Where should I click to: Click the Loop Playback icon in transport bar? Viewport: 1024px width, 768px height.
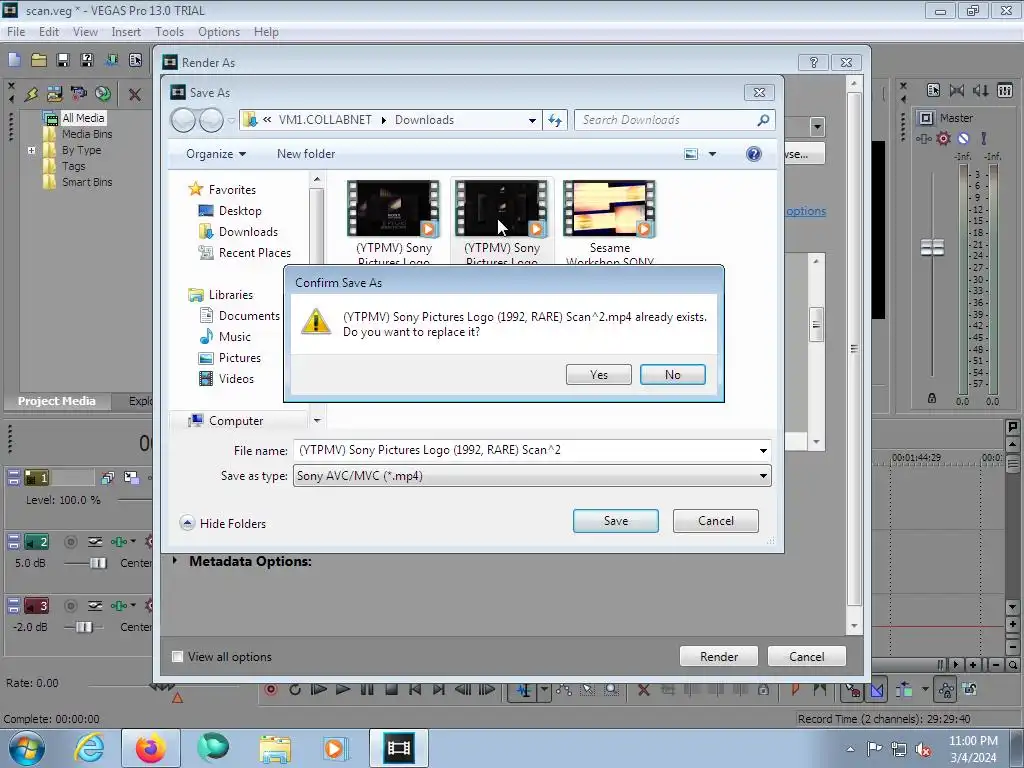(x=295, y=690)
